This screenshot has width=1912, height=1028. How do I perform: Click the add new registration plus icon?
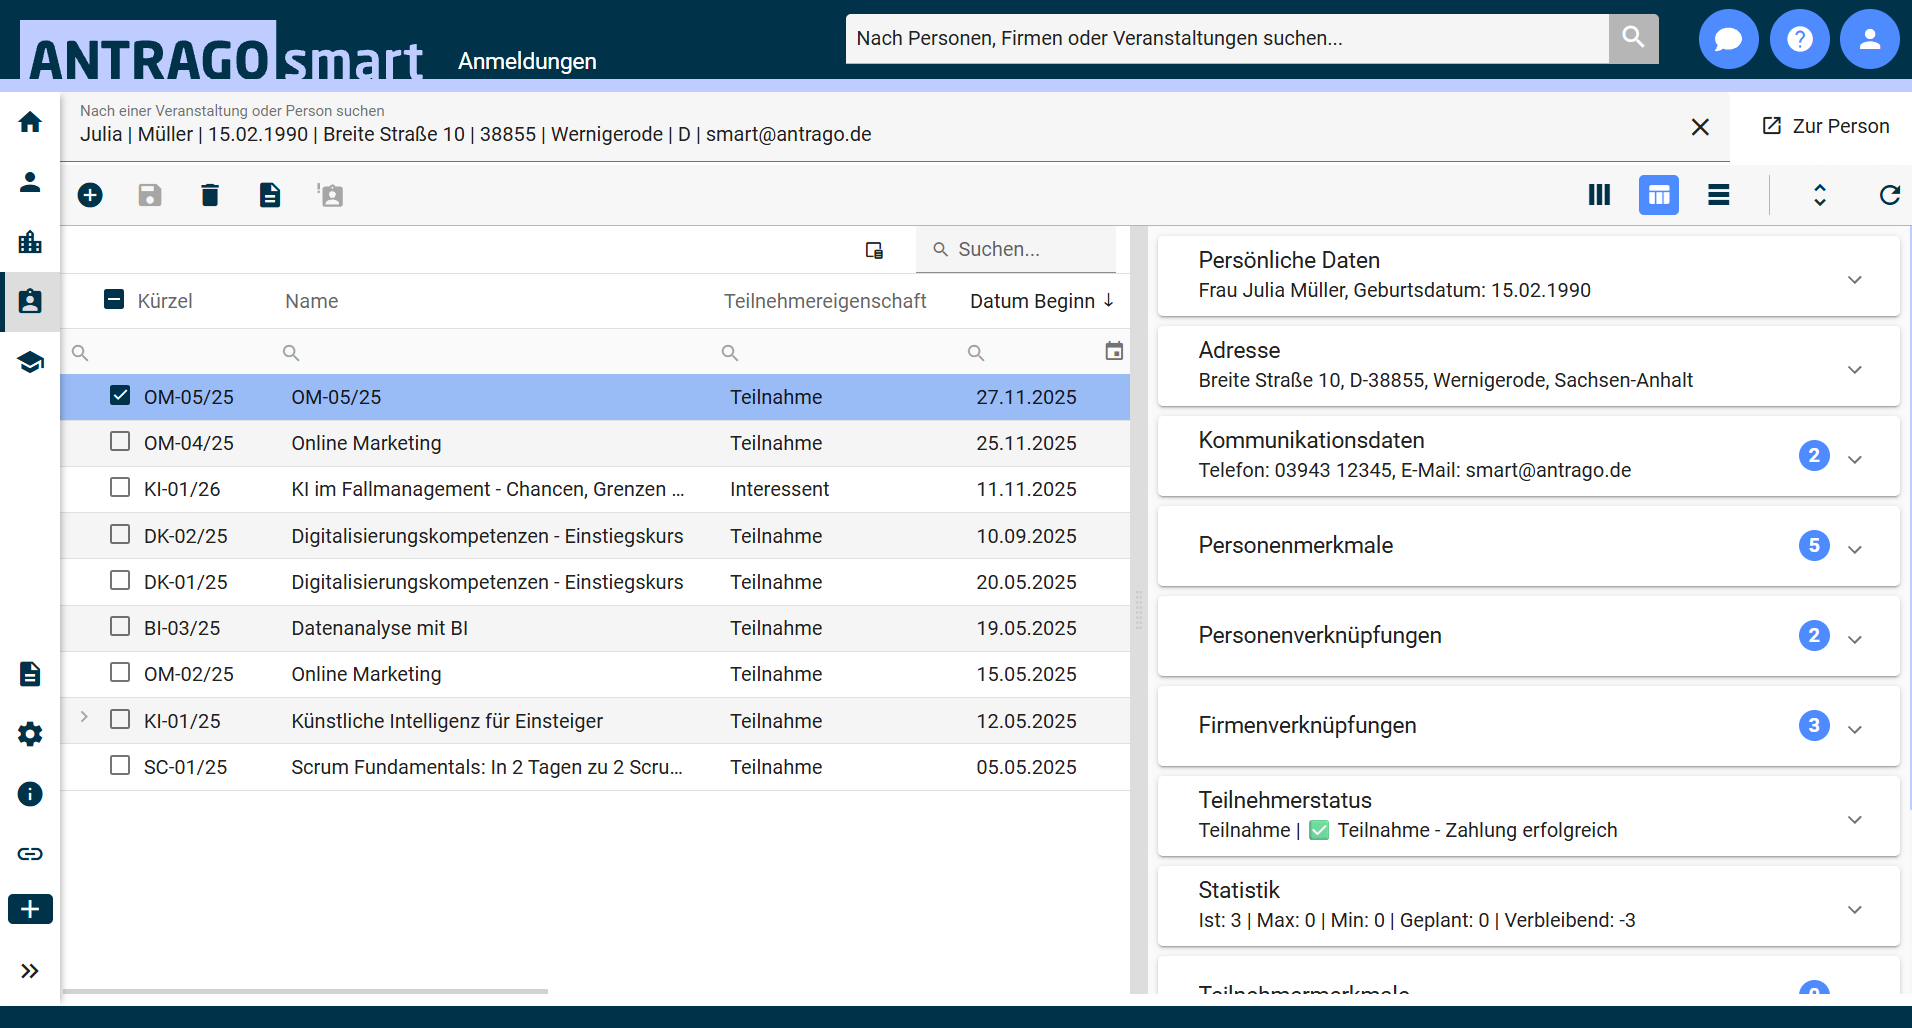[90, 195]
